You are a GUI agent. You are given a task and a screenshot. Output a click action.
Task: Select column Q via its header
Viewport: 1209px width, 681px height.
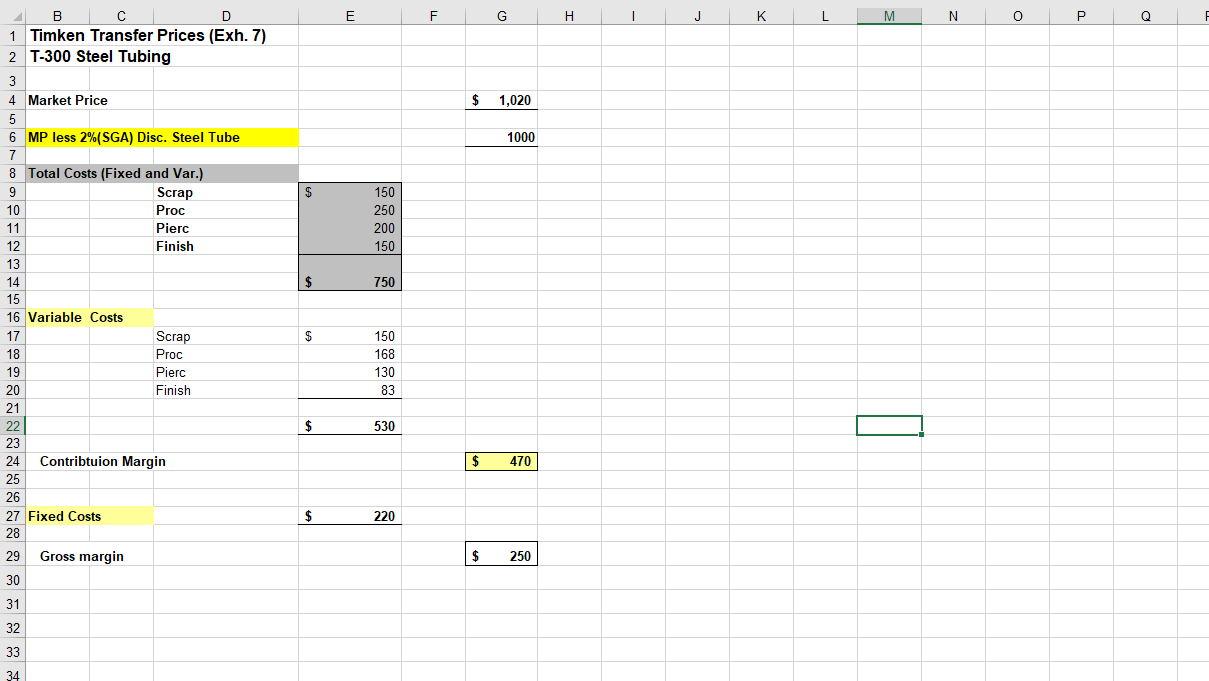point(1145,16)
